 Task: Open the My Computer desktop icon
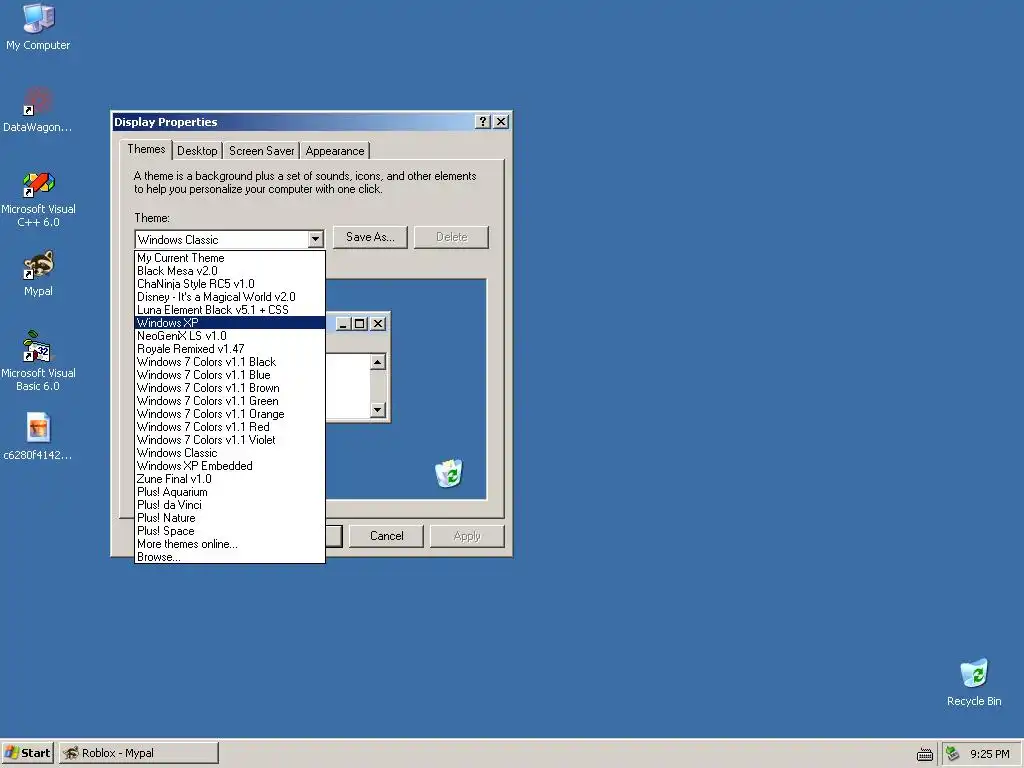pyautogui.click(x=38, y=26)
